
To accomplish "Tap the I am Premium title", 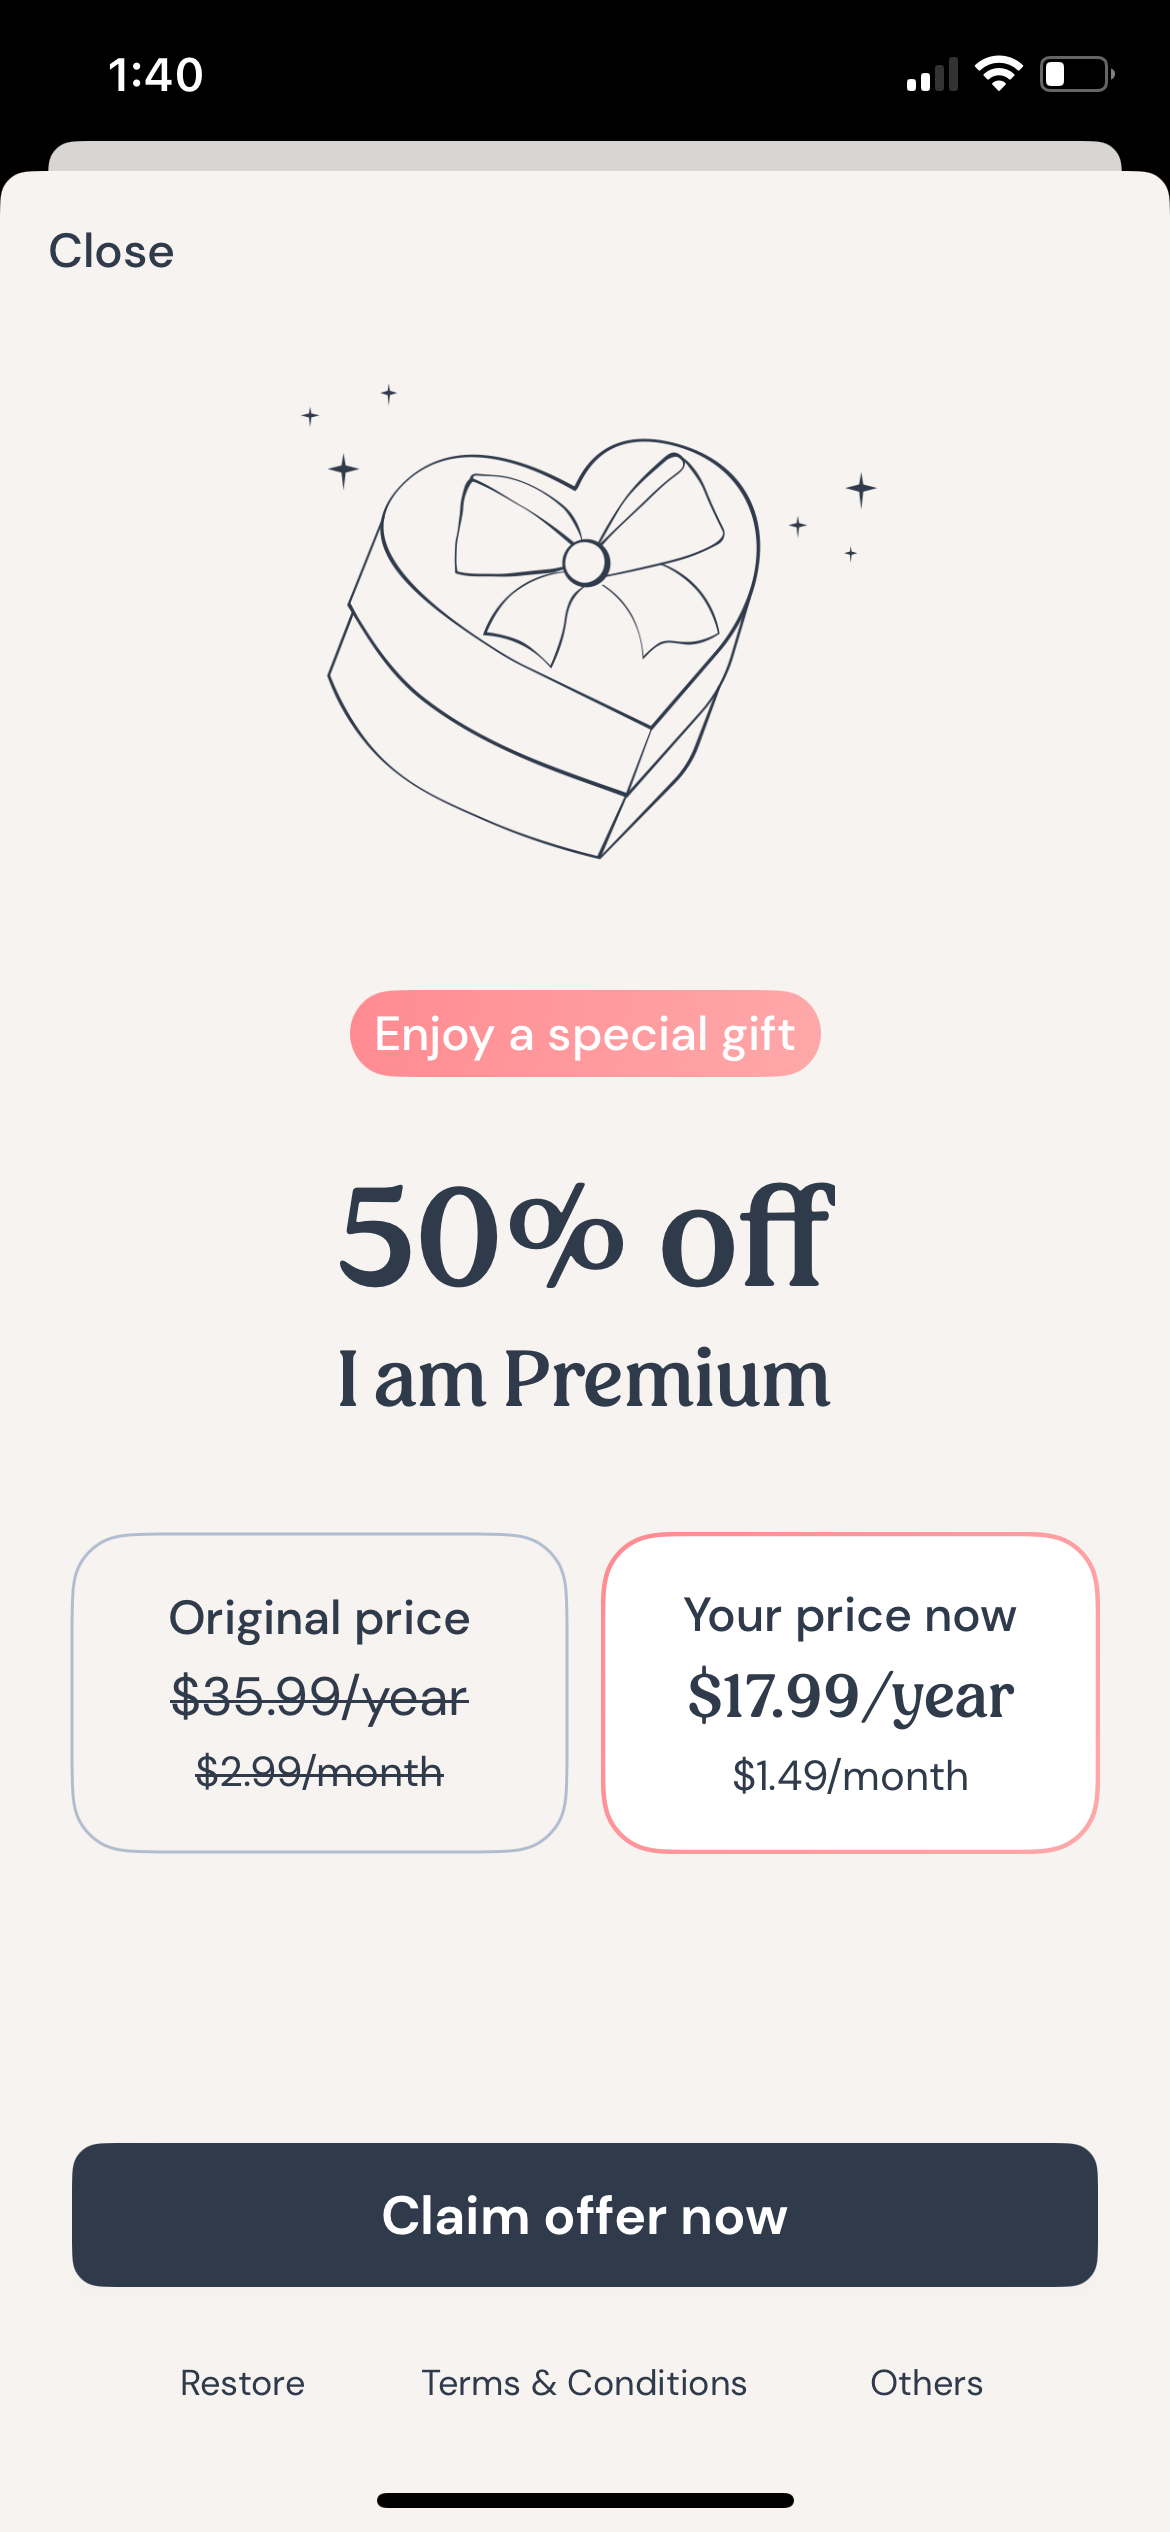I will coord(585,1378).
